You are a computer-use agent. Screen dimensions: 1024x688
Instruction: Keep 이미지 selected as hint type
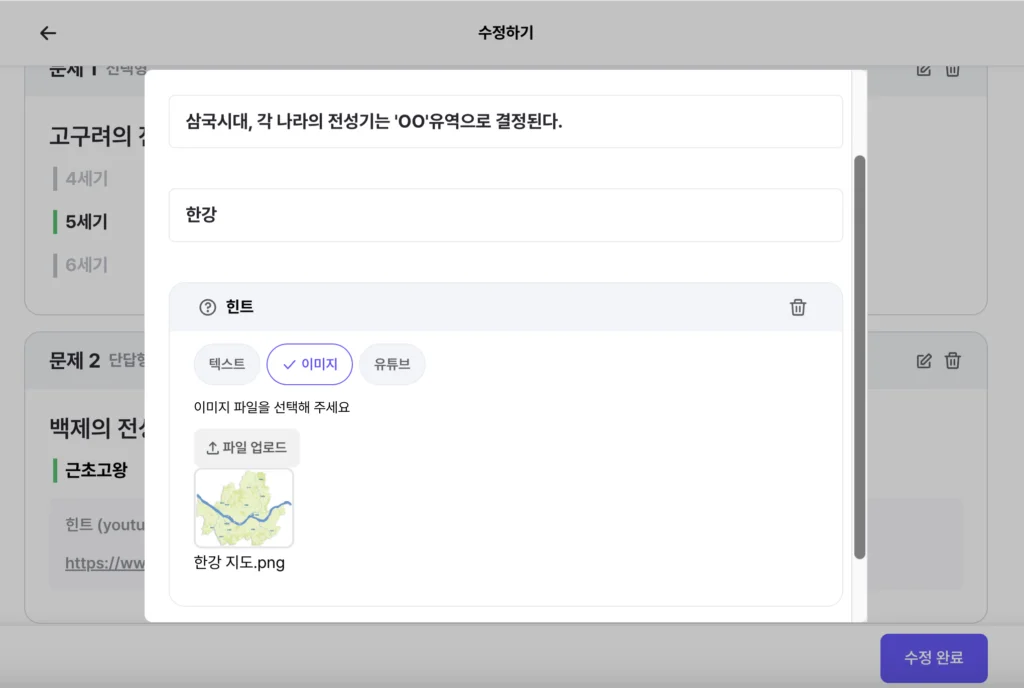point(310,364)
